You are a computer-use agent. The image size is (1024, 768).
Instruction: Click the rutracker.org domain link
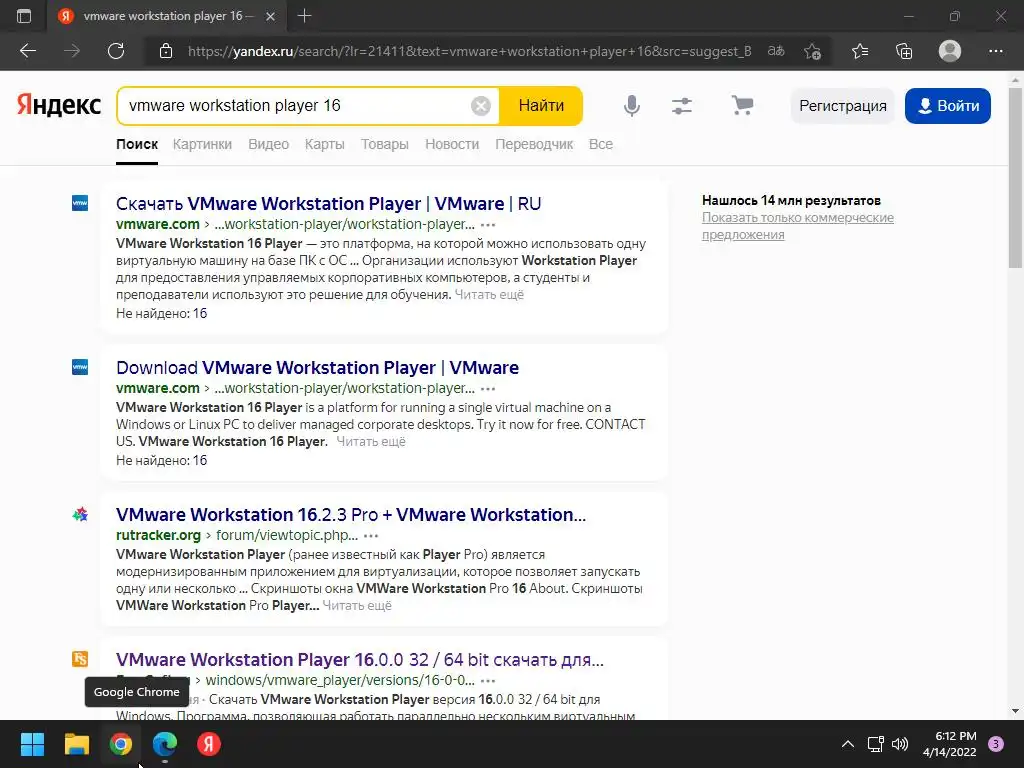point(158,536)
